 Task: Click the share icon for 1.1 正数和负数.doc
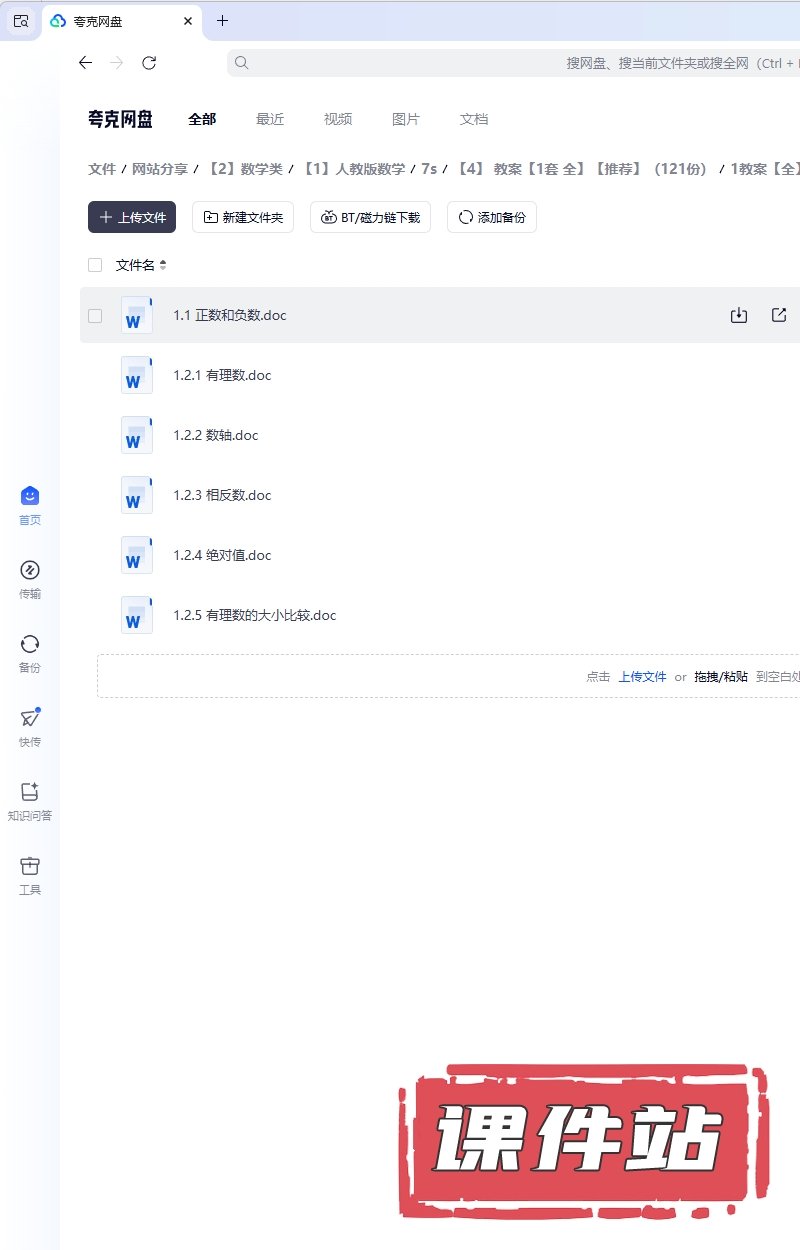tap(779, 315)
